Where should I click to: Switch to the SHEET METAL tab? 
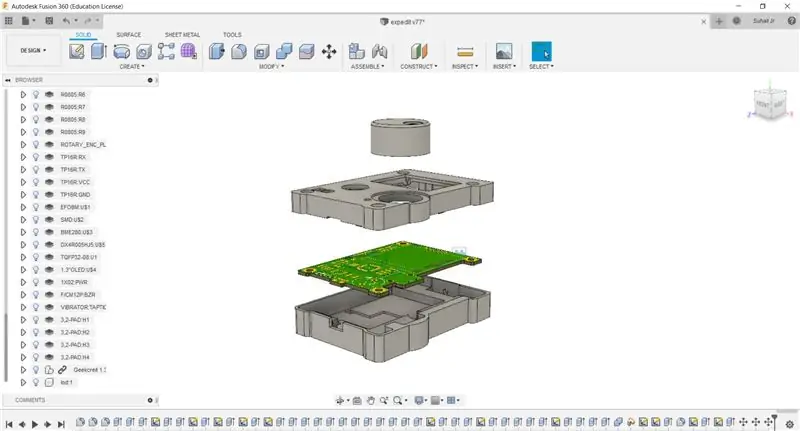point(182,35)
